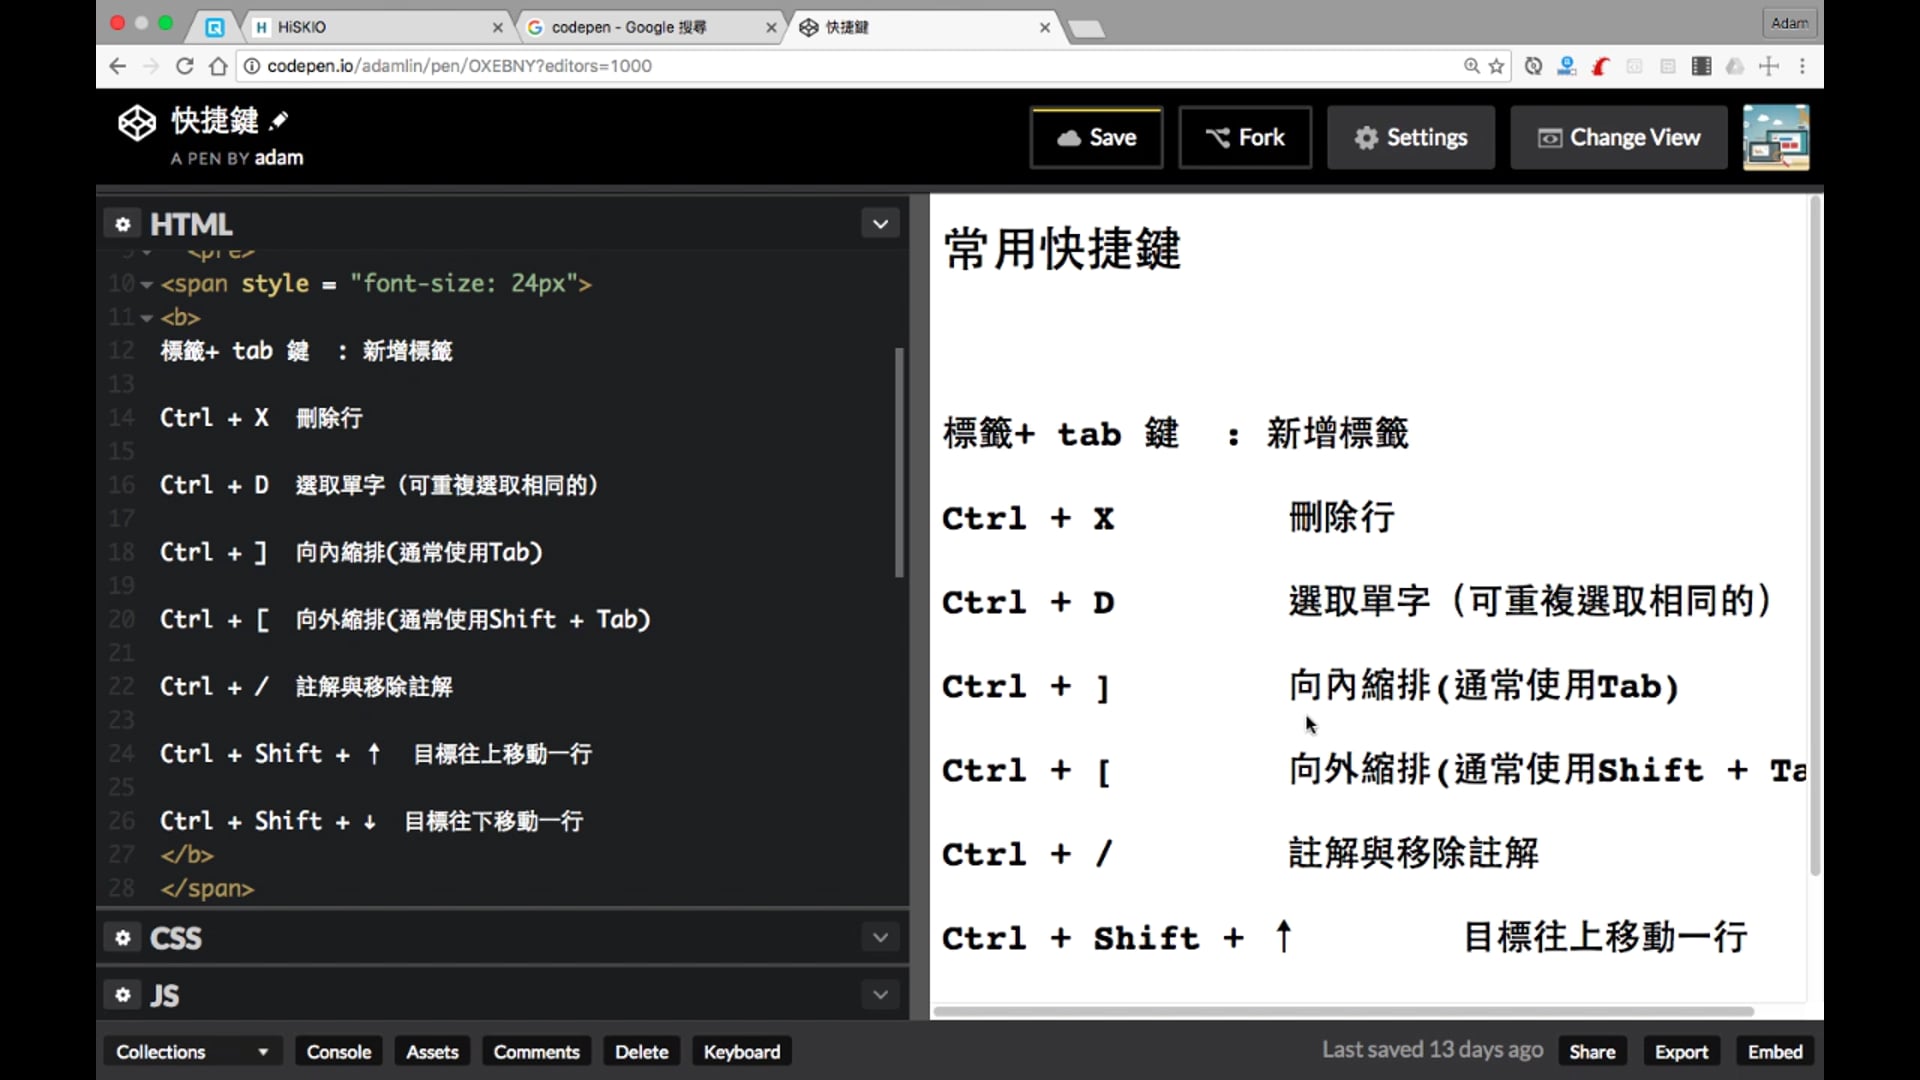
Task: Open the Collections dropdown
Action: pyautogui.click(x=191, y=1052)
